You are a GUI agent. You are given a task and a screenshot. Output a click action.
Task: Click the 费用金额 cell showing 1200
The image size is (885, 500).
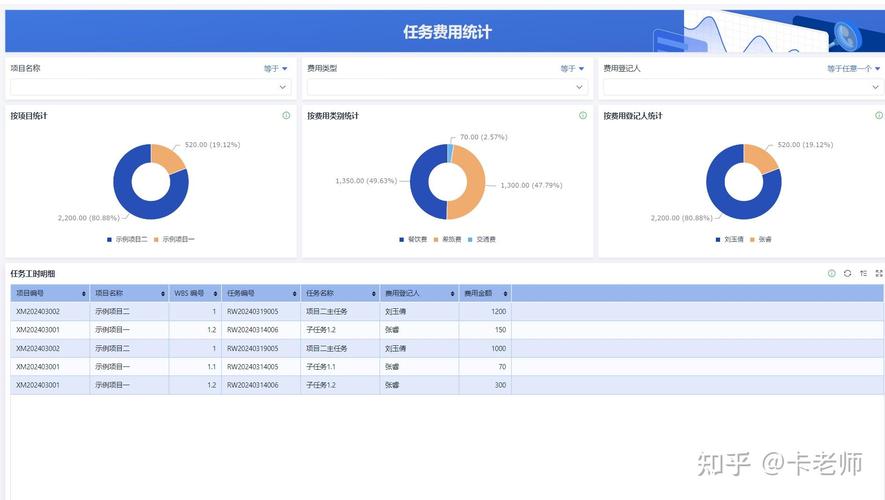485,312
